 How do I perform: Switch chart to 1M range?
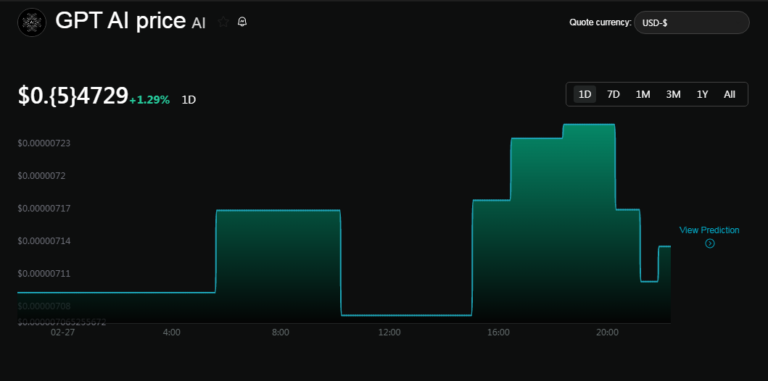[x=643, y=94]
